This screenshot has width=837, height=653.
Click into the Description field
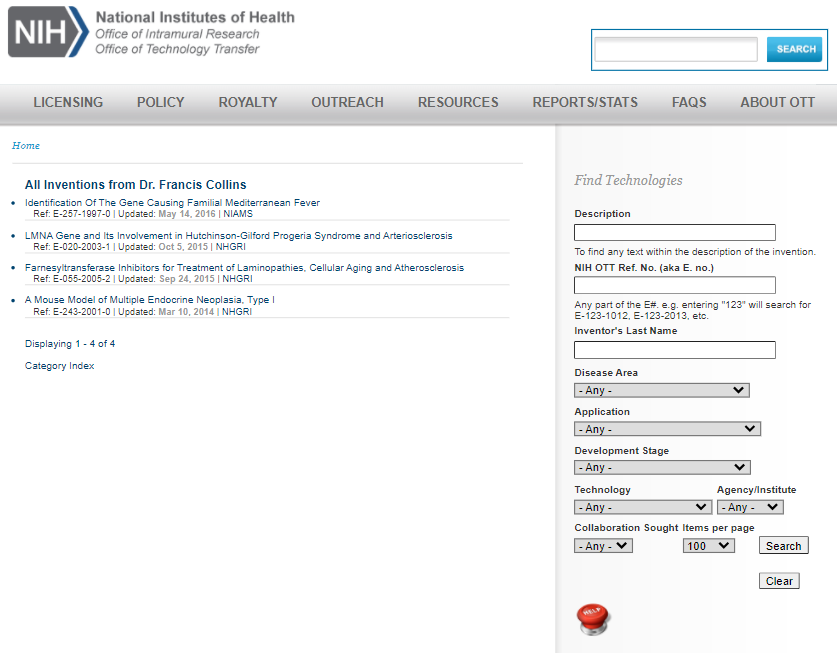(x=675, y=232)
